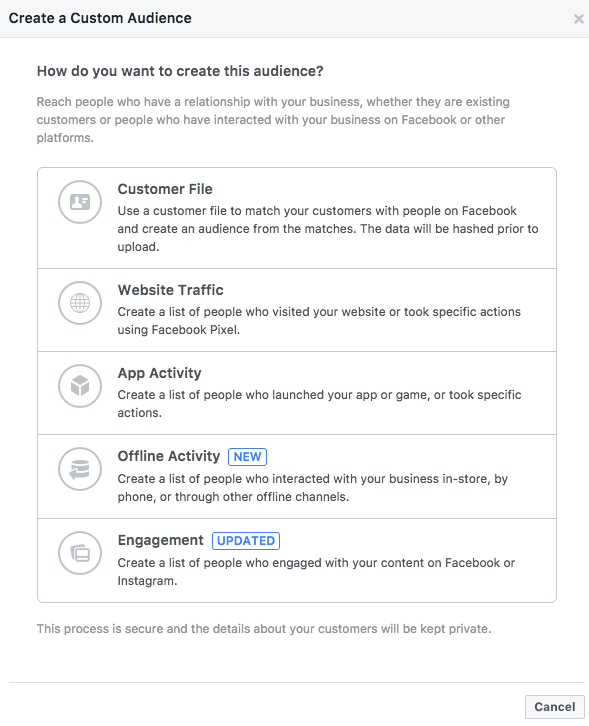This screenshot has height=726, width=589.
Task: Click the customer file hashed data description
Action: 328,229
